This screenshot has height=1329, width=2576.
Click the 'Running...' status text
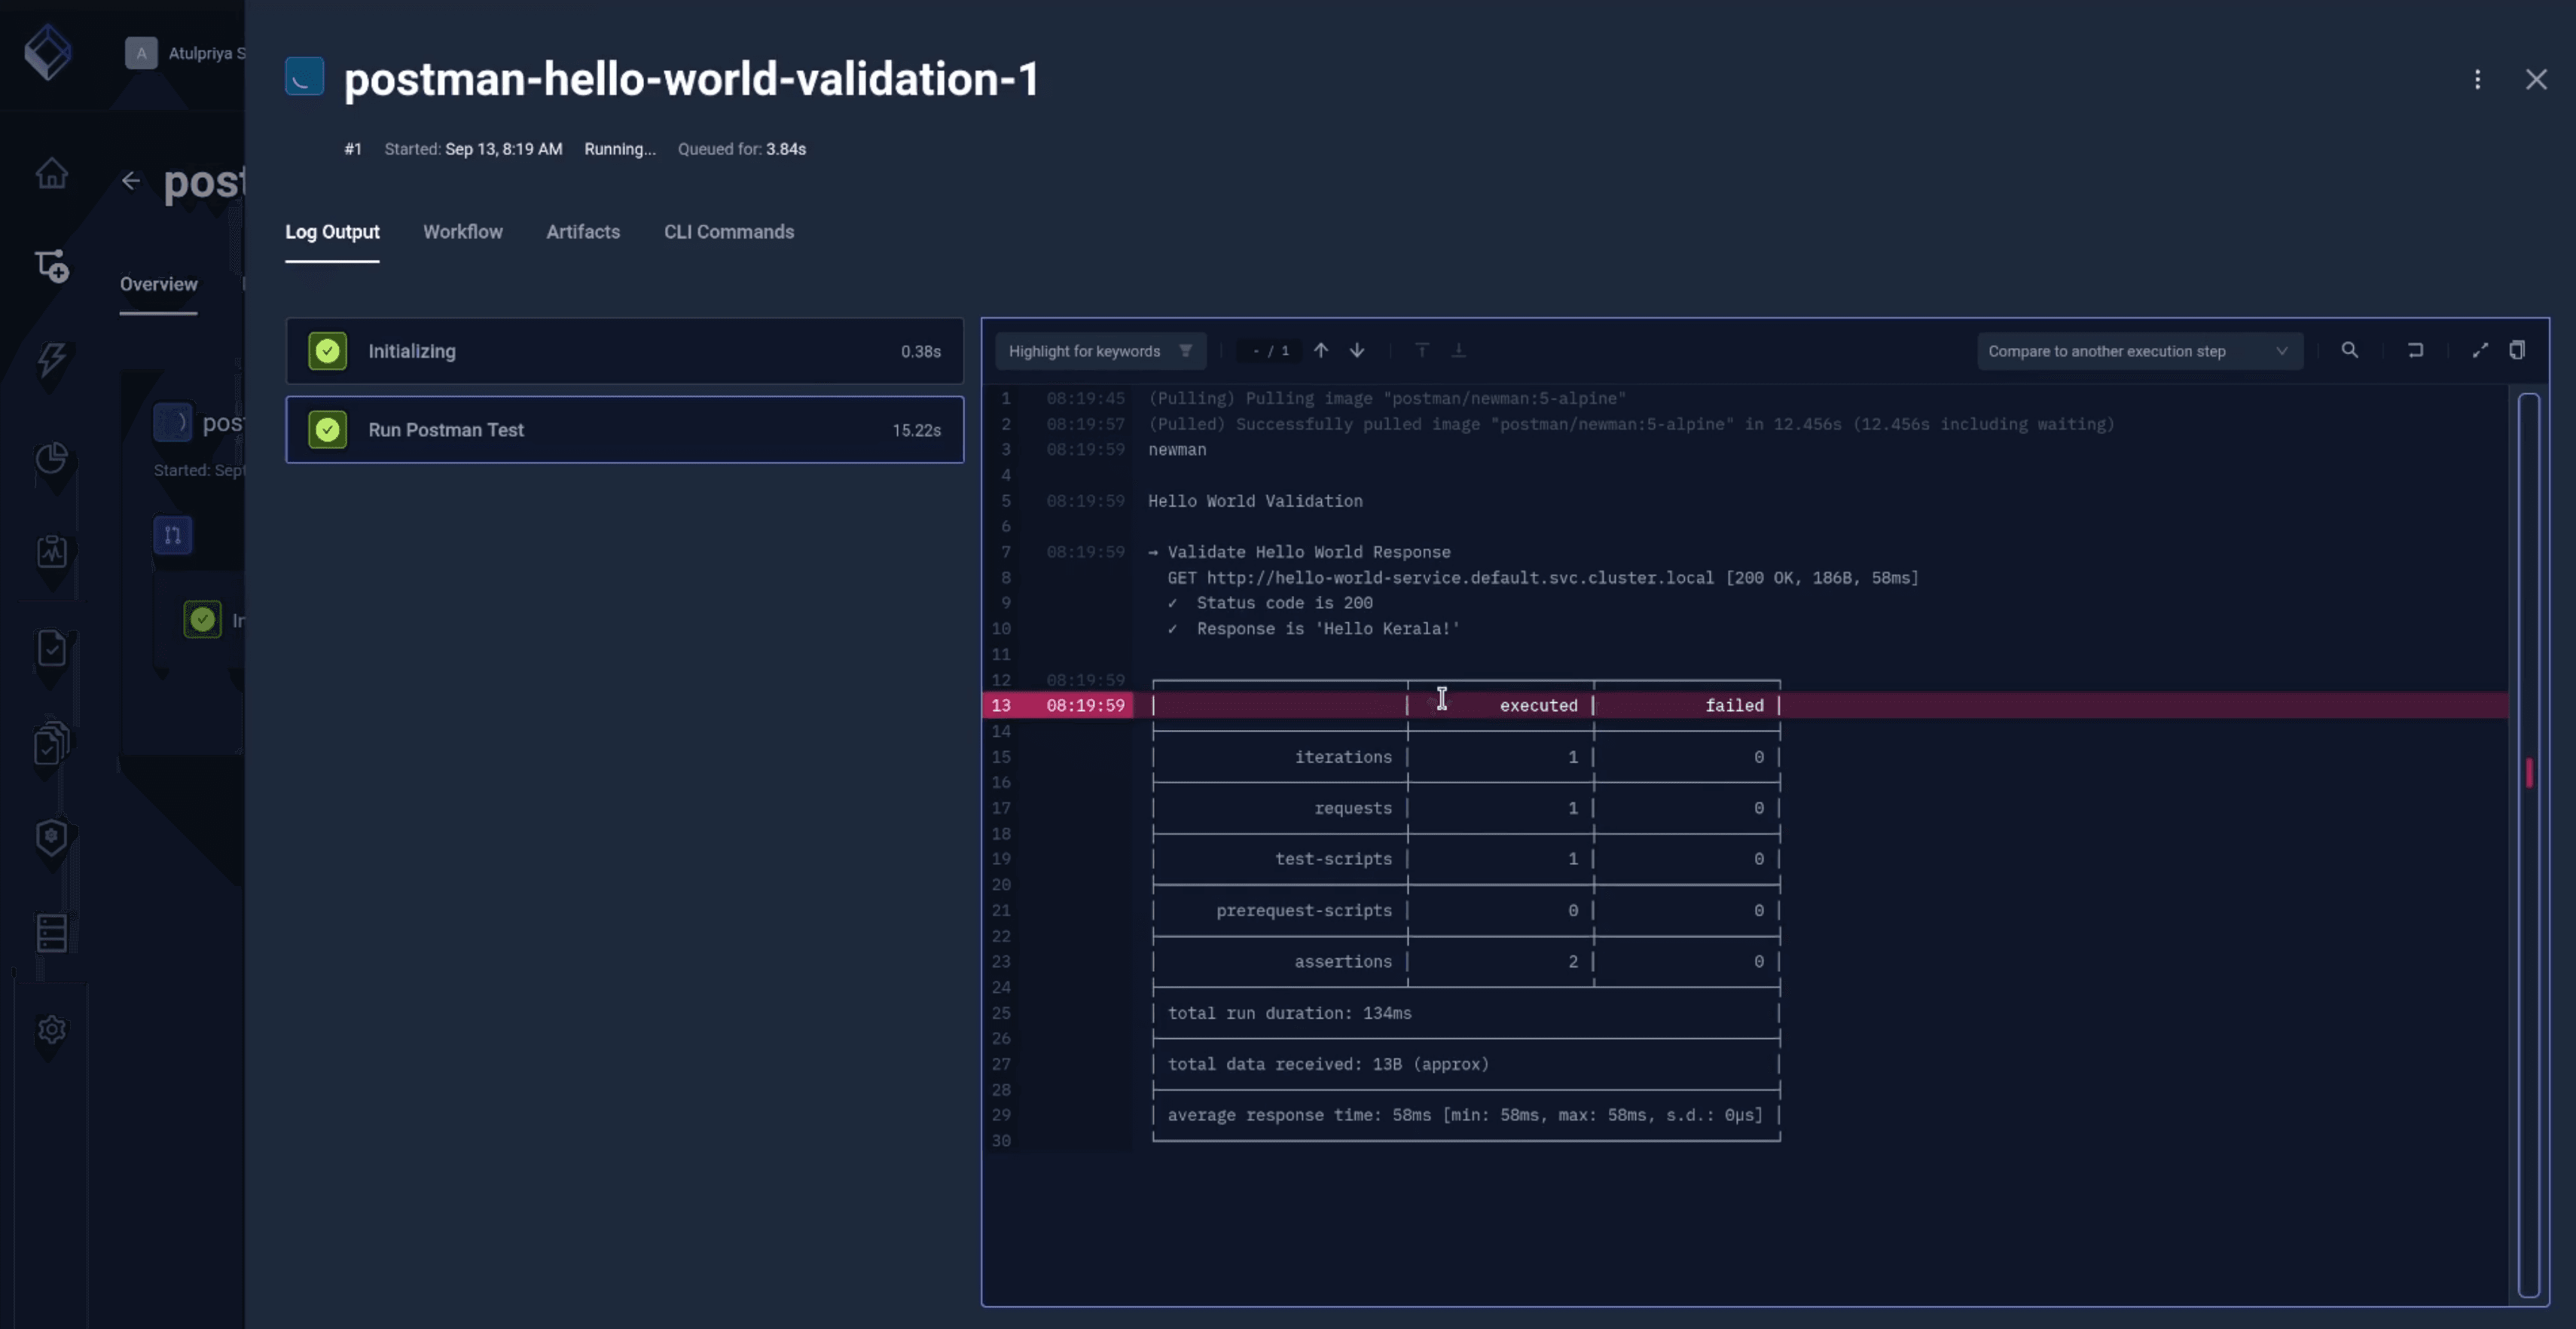click(620, 149)
